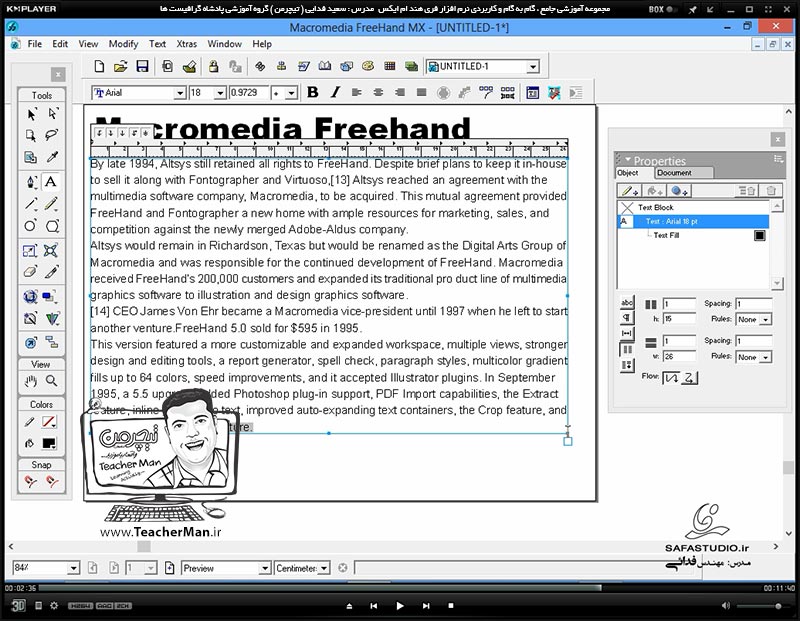This screenshot has height=621, width=800.
Task: Select the Pen tool
Action: pyautogui.click(x=31, y=182)
